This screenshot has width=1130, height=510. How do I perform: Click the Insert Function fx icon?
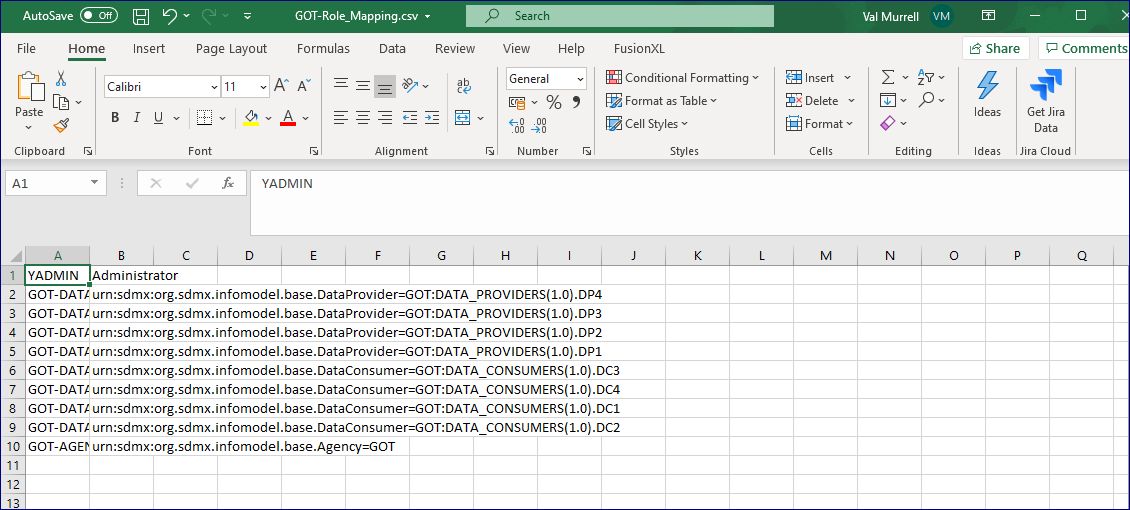point(228,183)
